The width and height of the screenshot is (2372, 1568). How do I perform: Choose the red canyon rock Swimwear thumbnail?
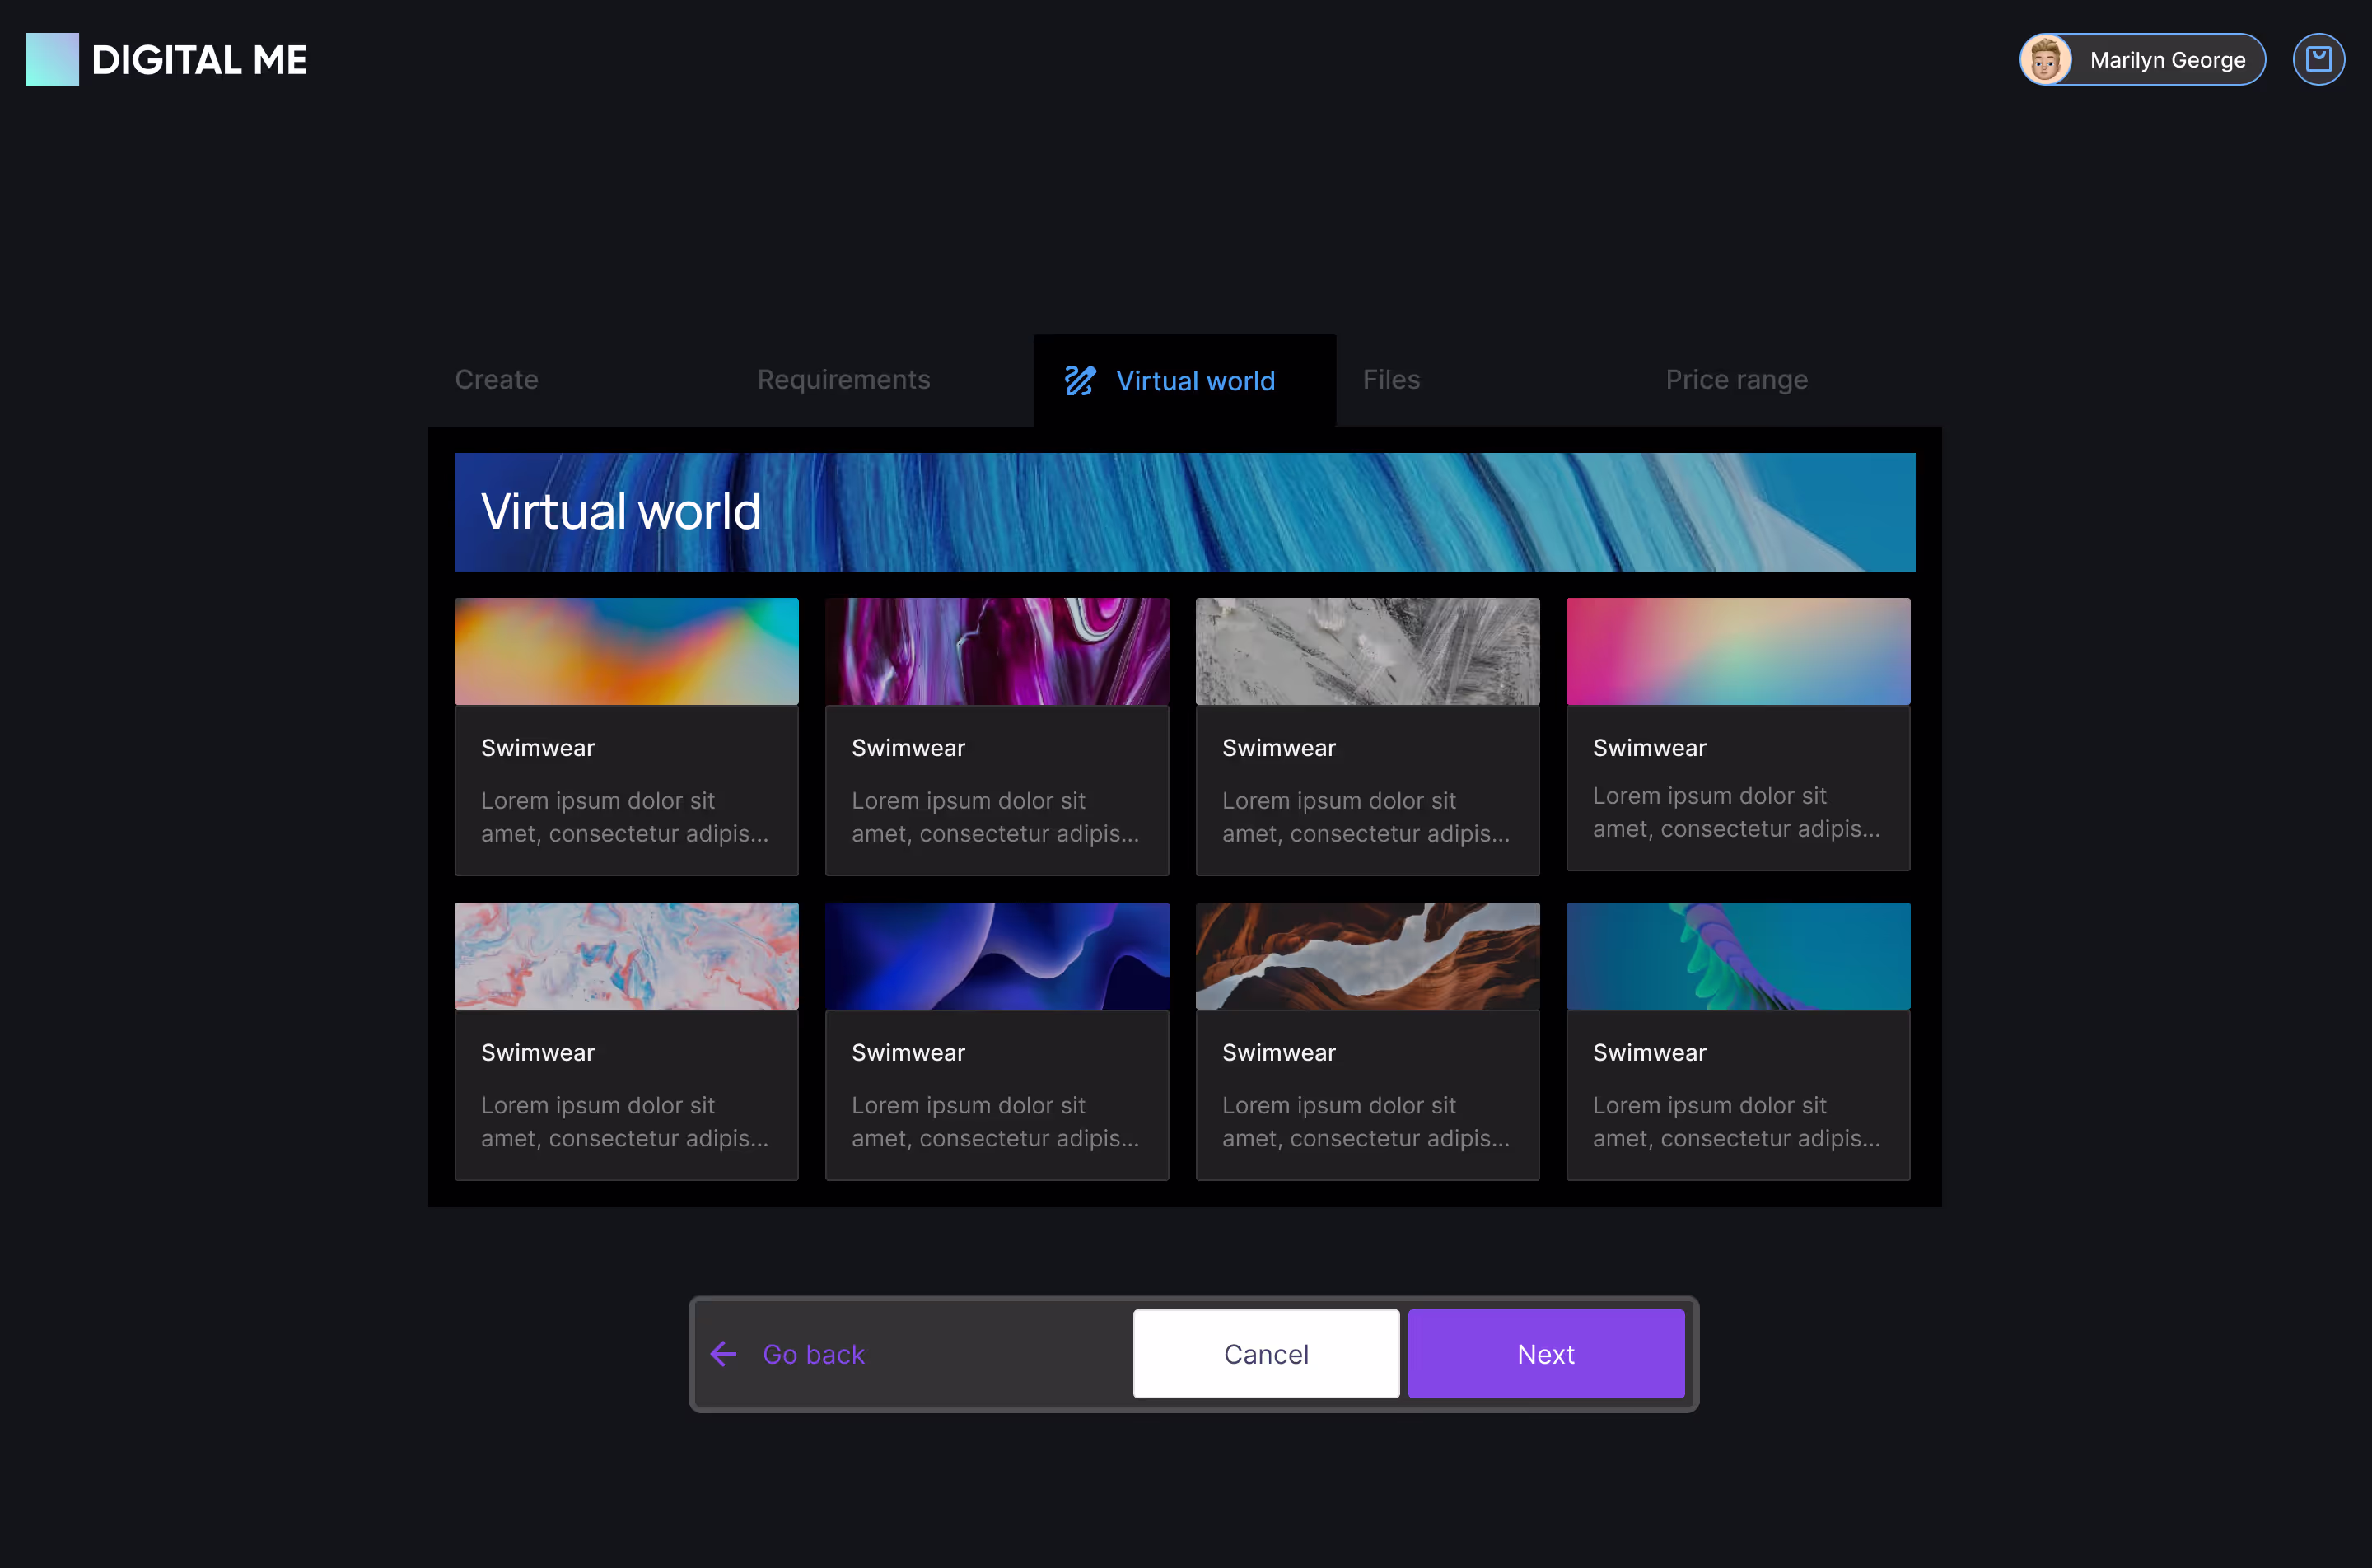[1367, 956]
